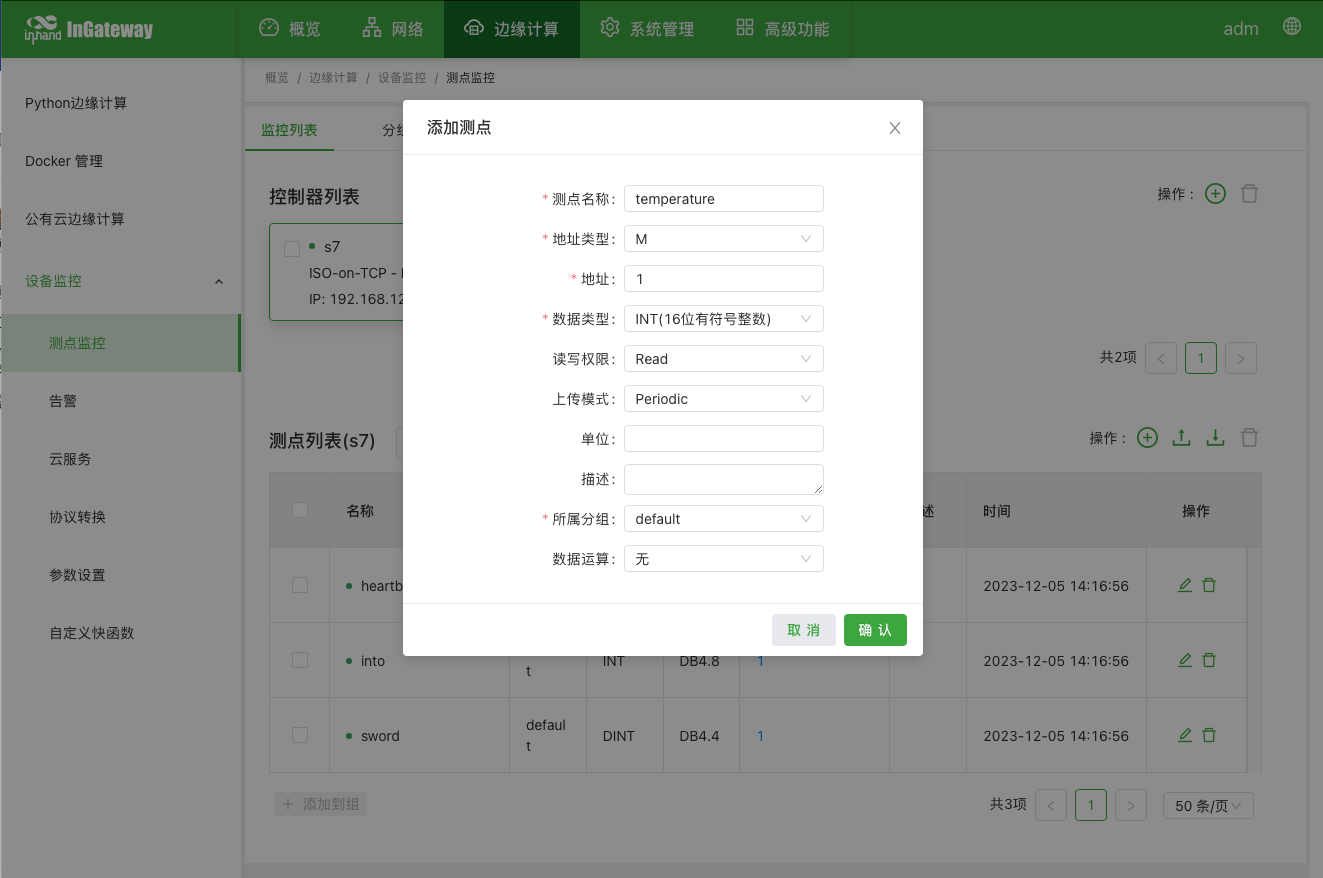The height and width of the screenshot is (878, 1323).
Task: Open the 地址类型 dropdown
Action: click(x=723, y=239)
